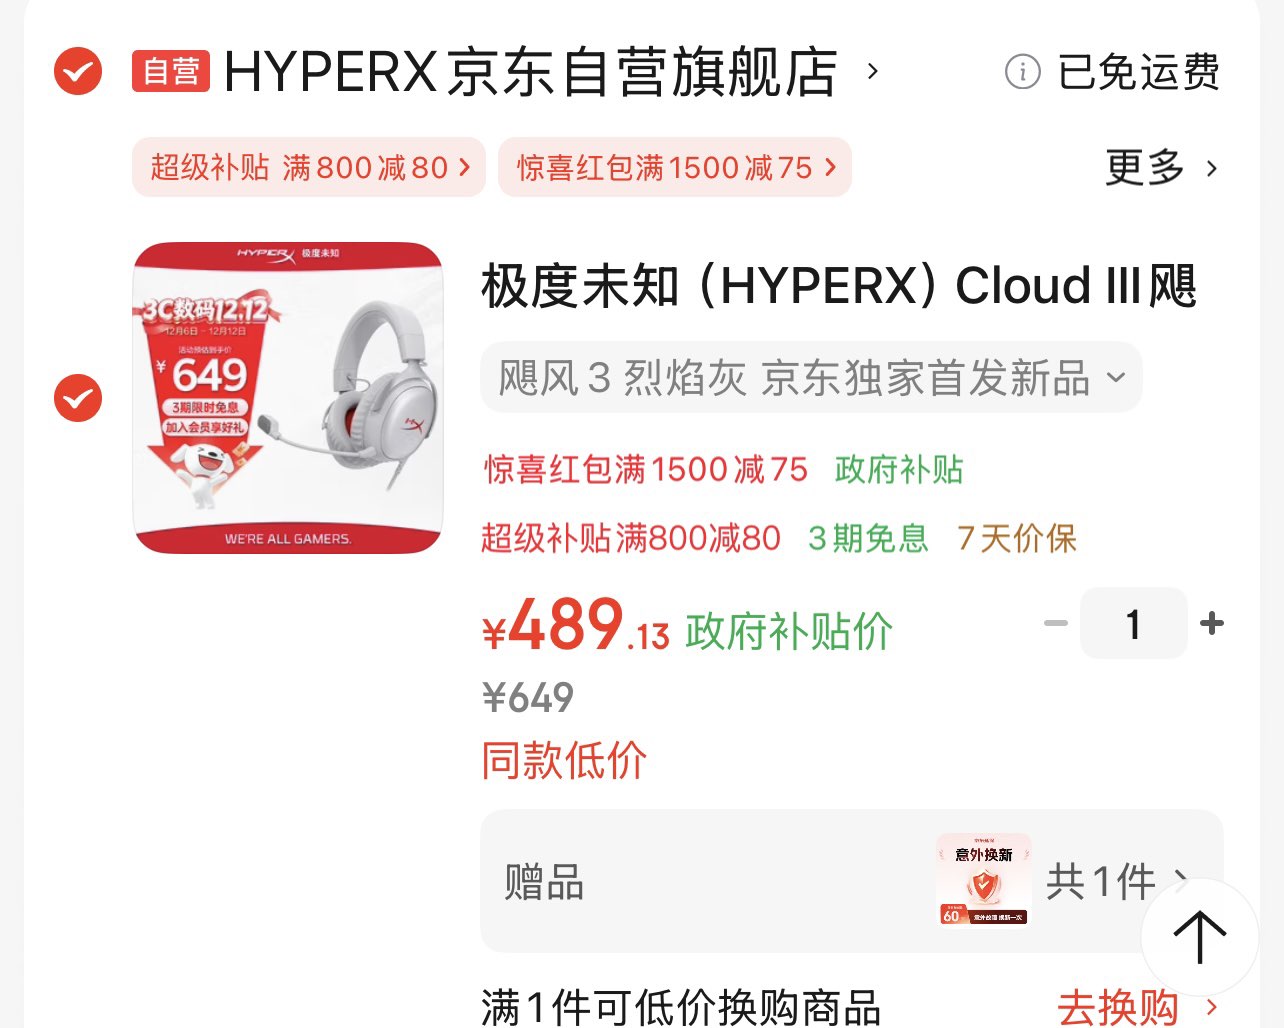
Task: Open the 意外换新 gift icon
Action: point(984,879)
